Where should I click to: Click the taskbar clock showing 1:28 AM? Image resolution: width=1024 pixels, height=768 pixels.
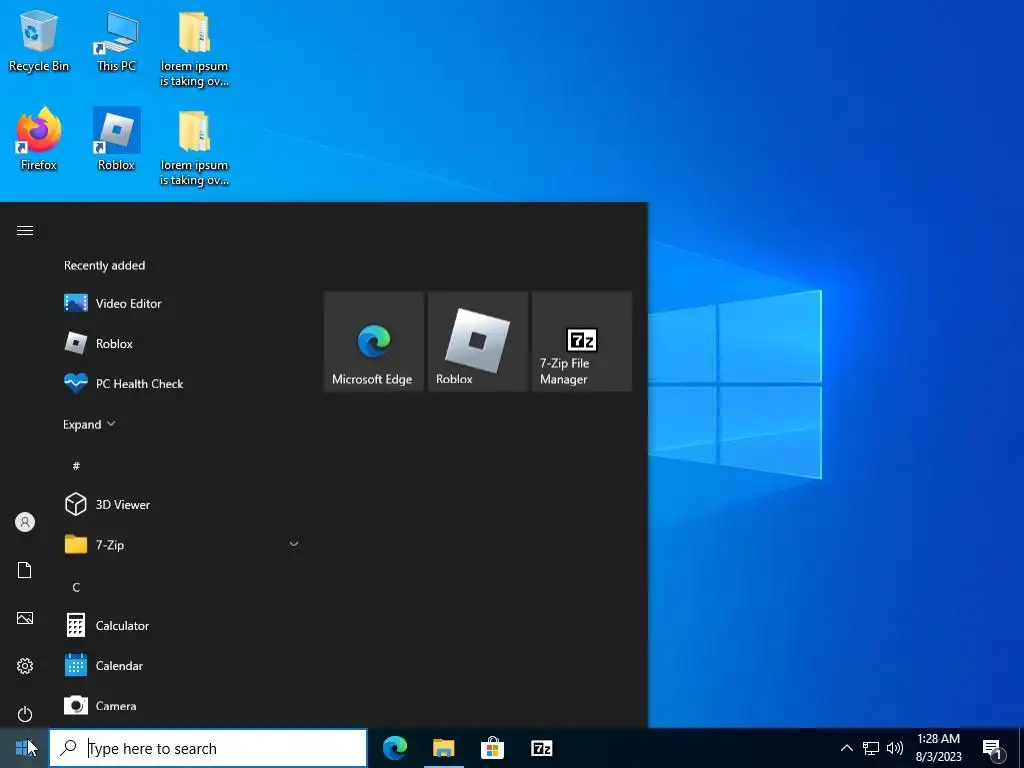[x=938, y=748]
